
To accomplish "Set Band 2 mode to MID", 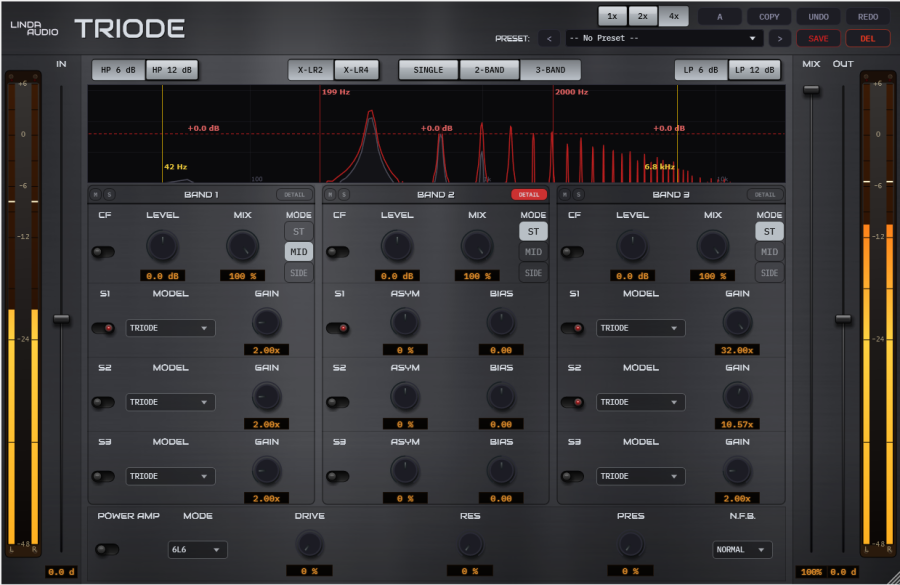I will coord(533,252).
